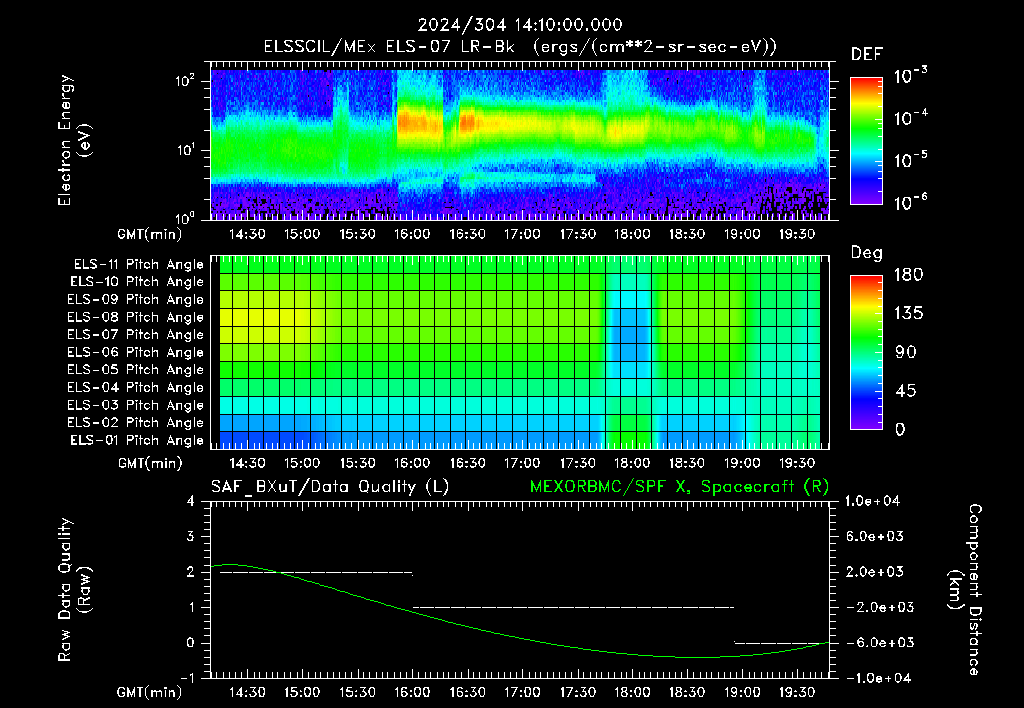Select the Deg label above the angle scale
The height and width of the screenshot is (708, 1024).
[x=867, y=253]
